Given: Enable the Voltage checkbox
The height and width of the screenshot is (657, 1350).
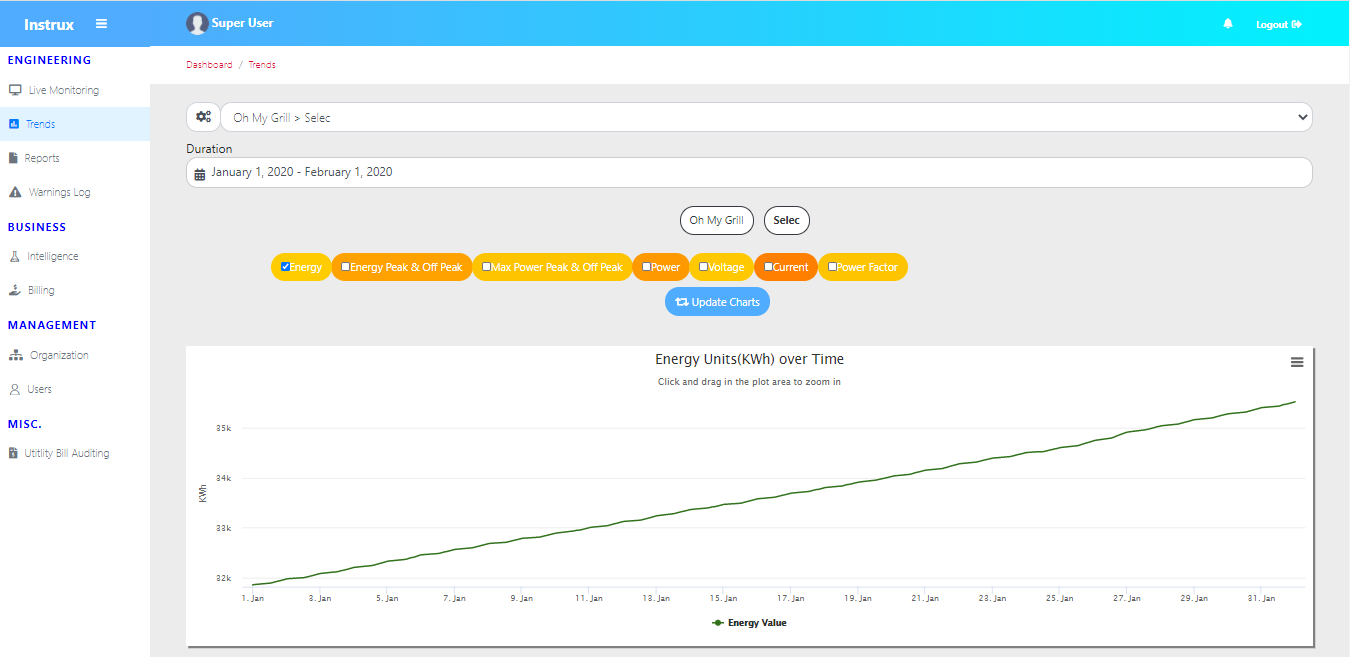Looking at the screenshot, I should point(704,267).
